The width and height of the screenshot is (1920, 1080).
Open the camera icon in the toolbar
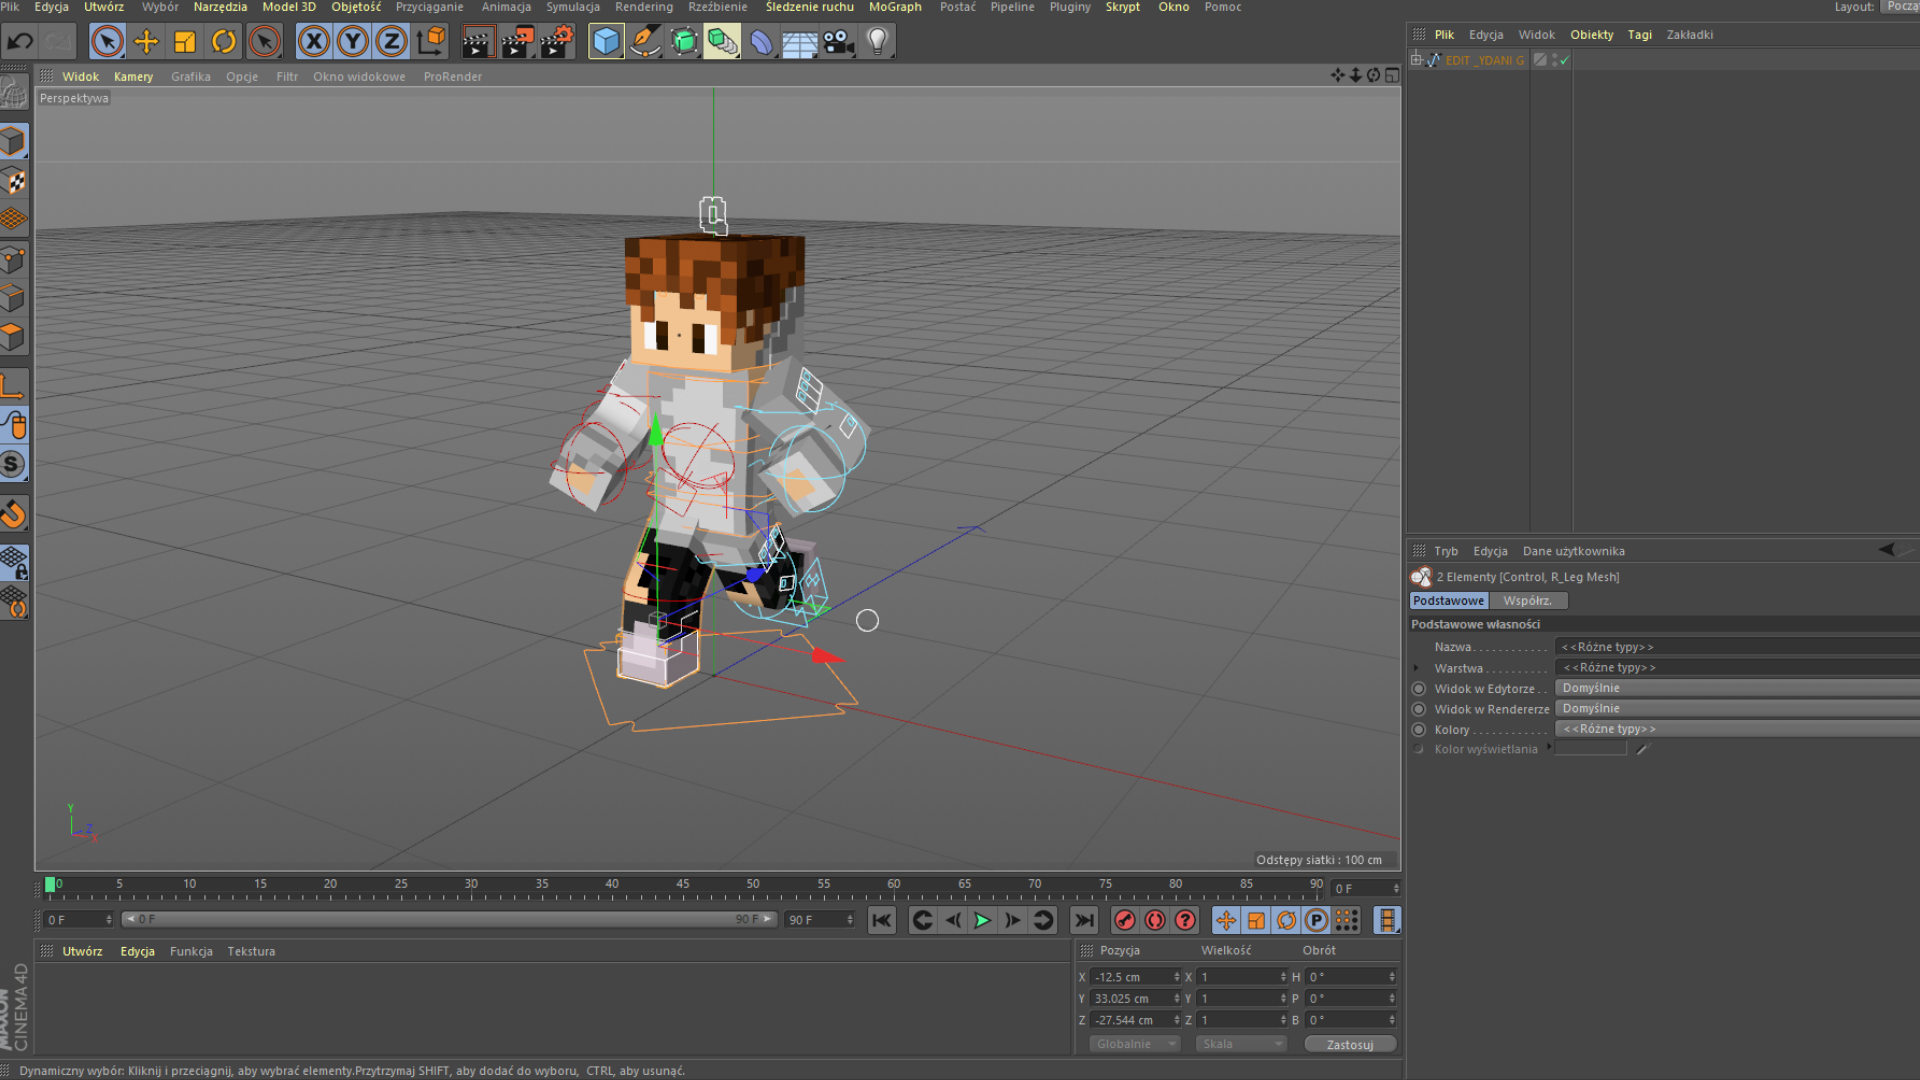tap(837, 41)
